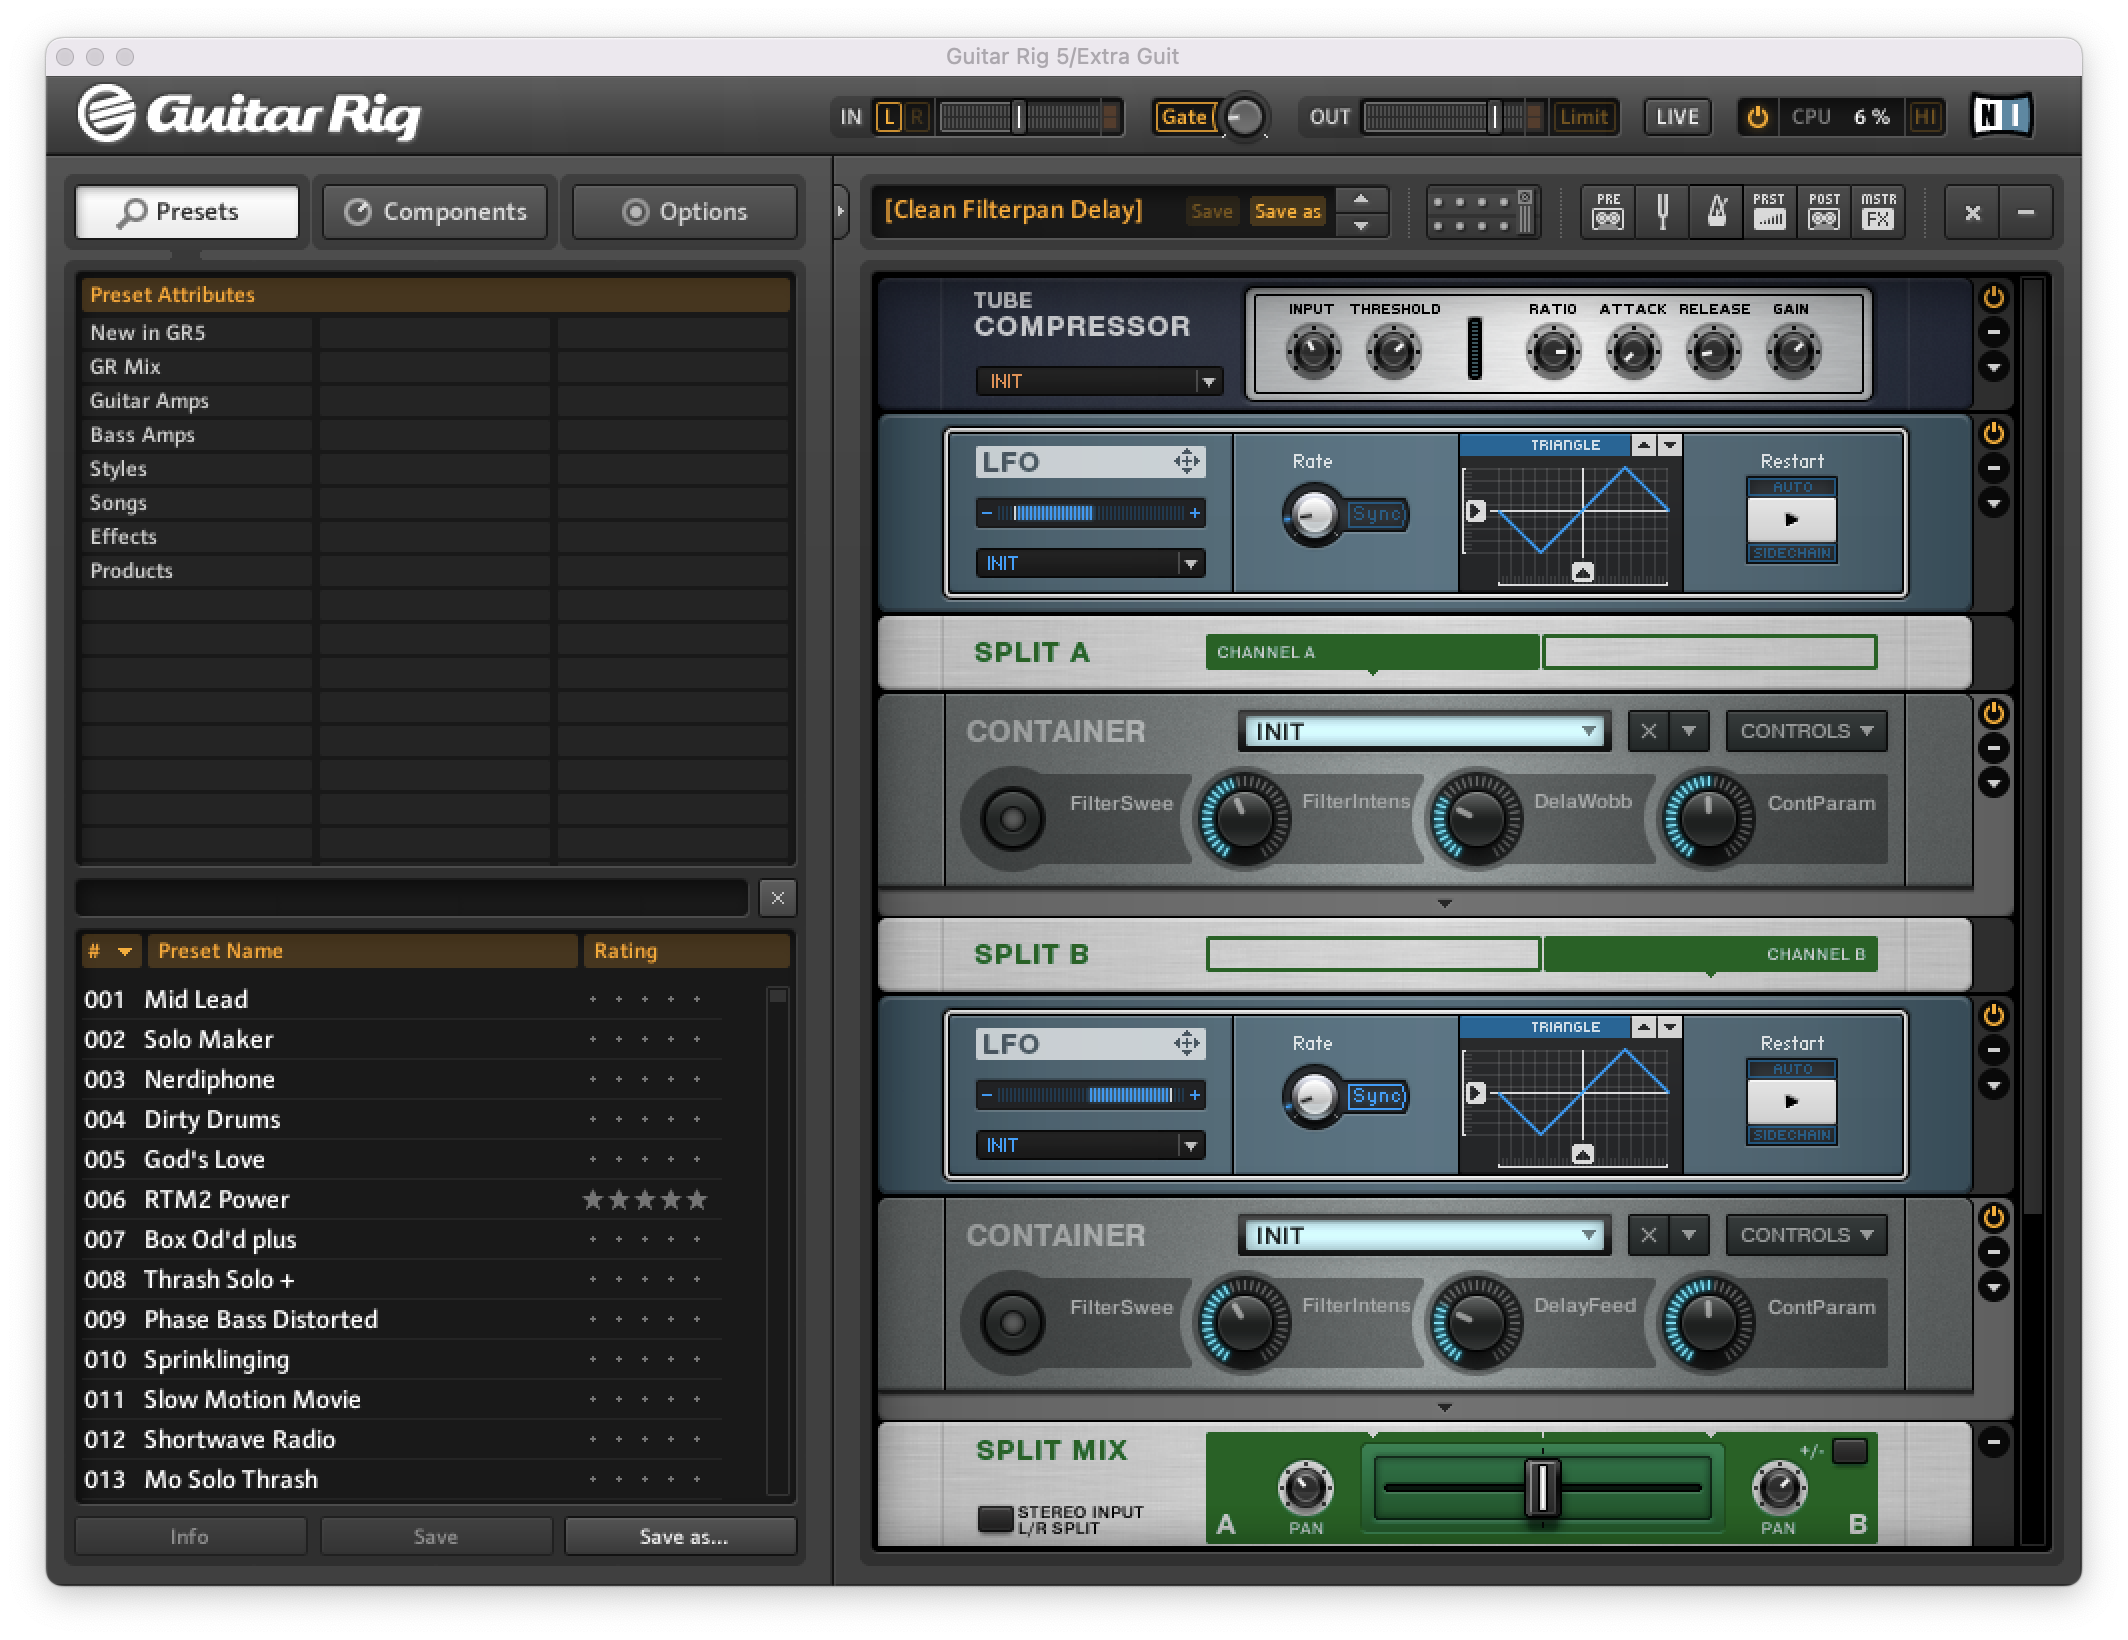Switch to the Components tab

pos(435,212)
